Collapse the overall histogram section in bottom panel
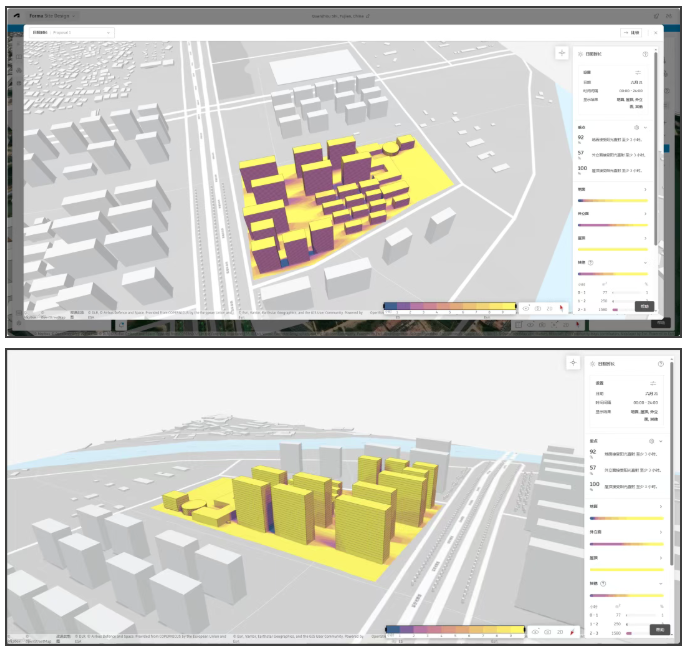The height and width of the screenshot is (649, 688). [x=661, y=584]
